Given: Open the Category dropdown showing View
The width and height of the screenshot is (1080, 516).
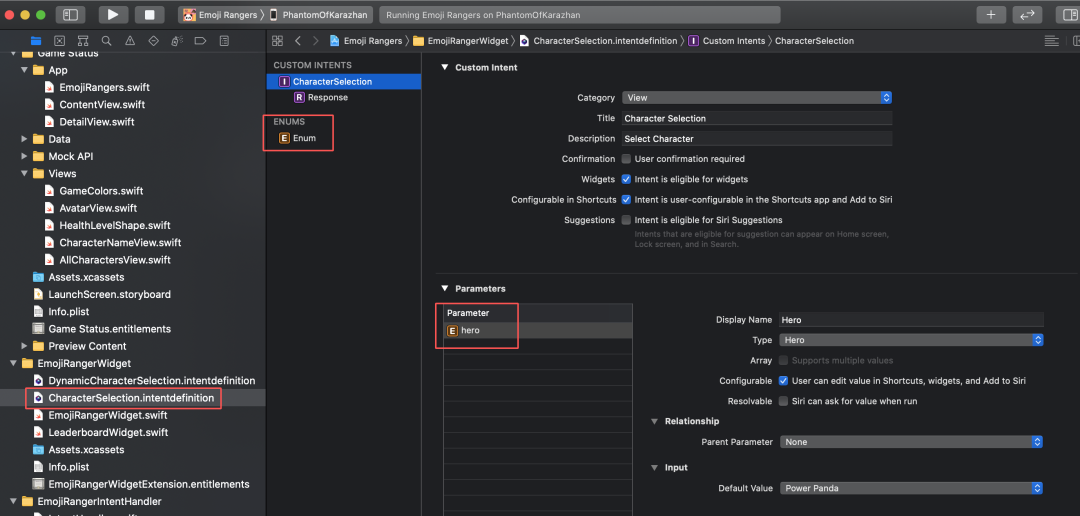Looking at the screenshot, I should pyautogui.click(x=756, y=98).
